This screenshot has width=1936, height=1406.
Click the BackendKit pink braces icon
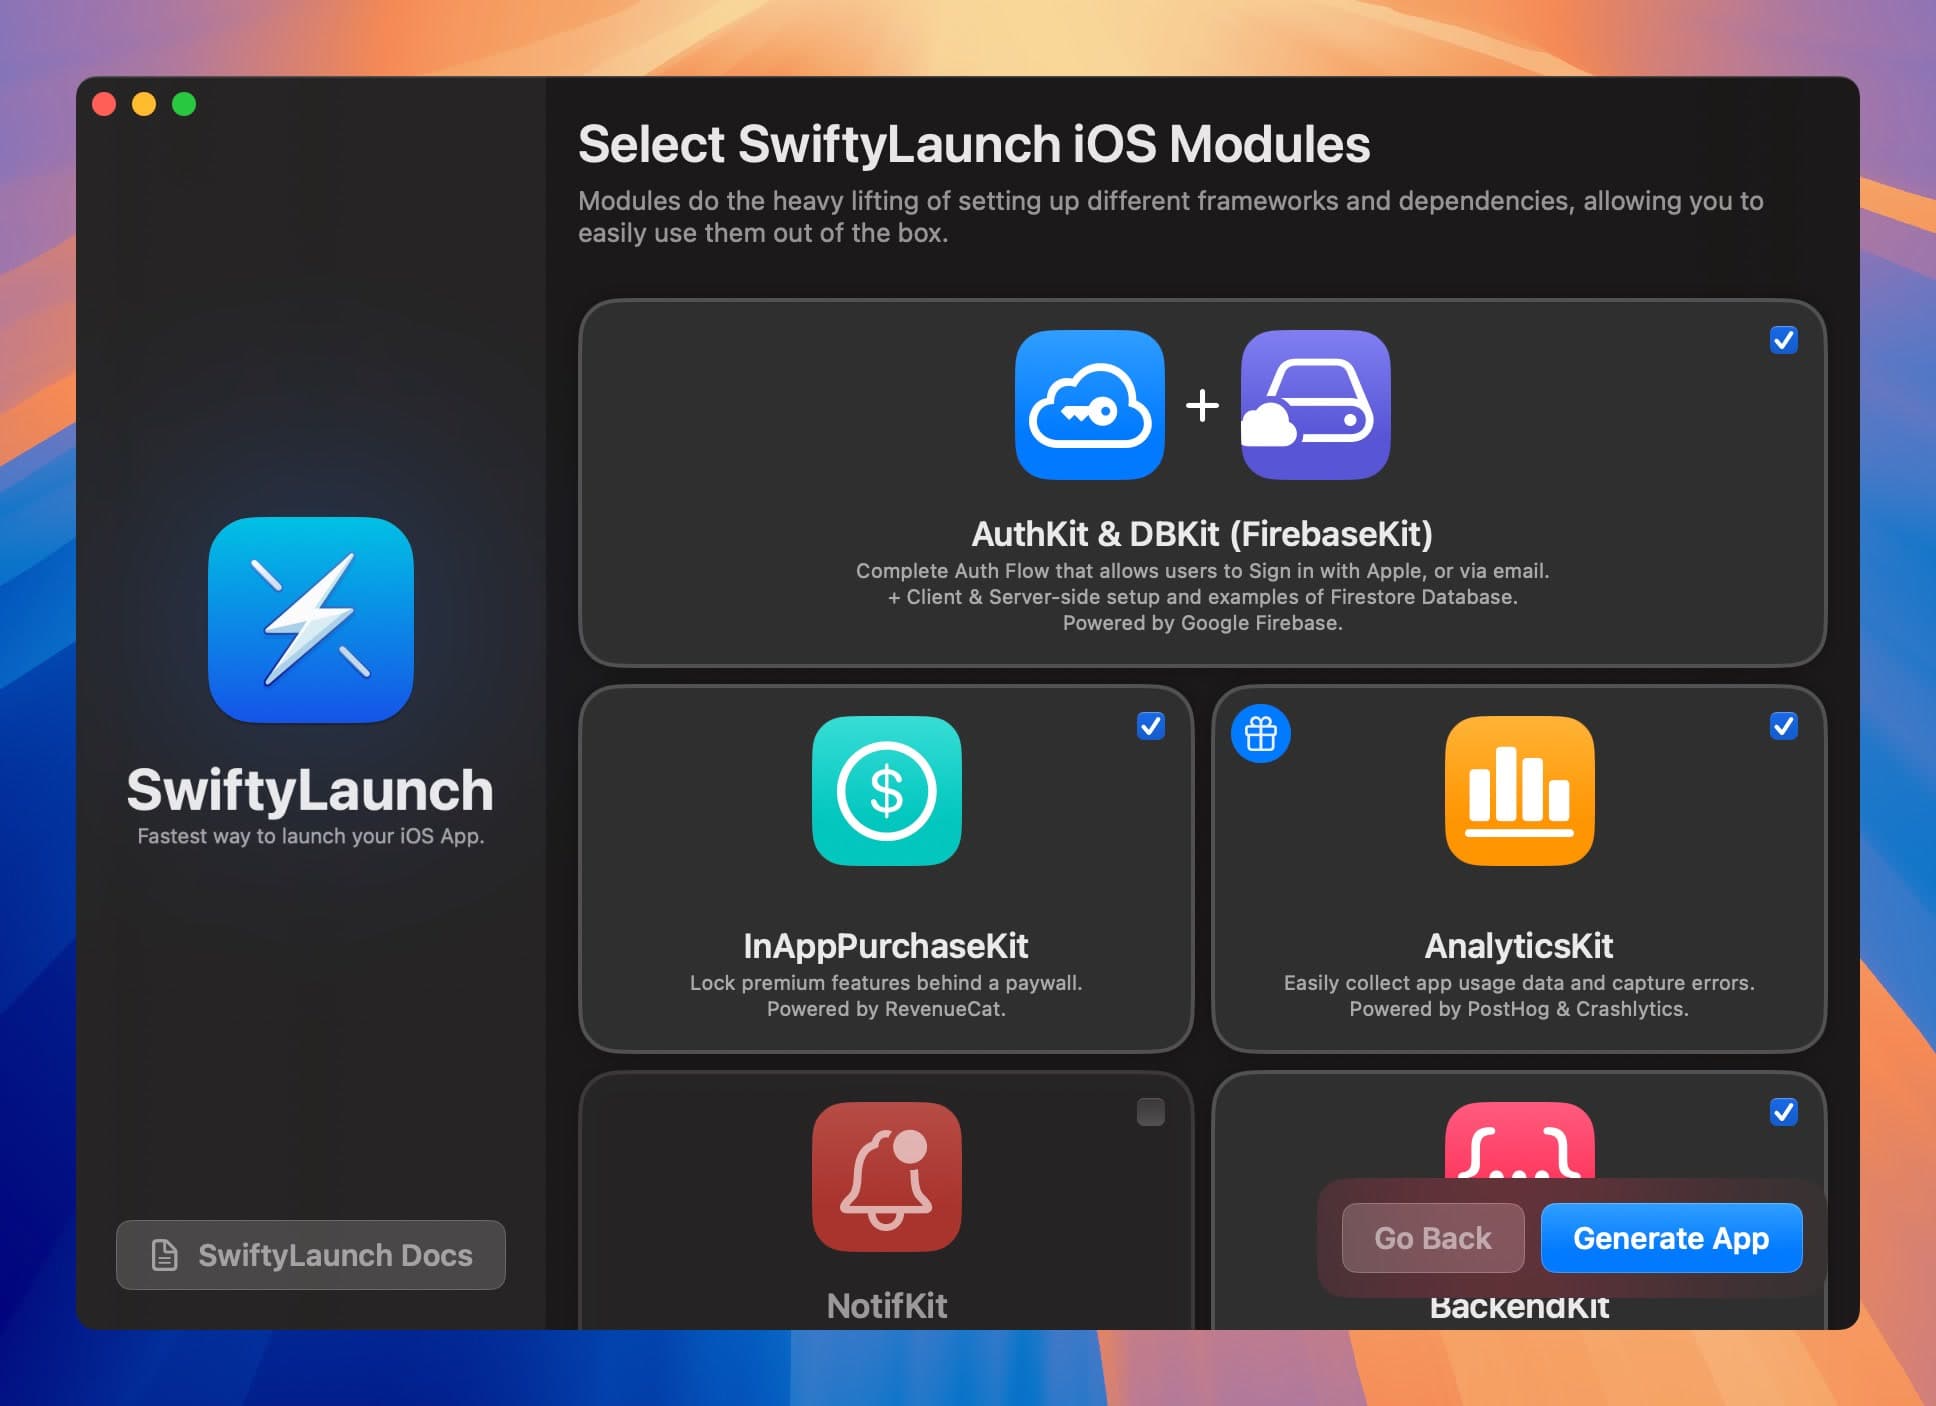[1520, 1140]
